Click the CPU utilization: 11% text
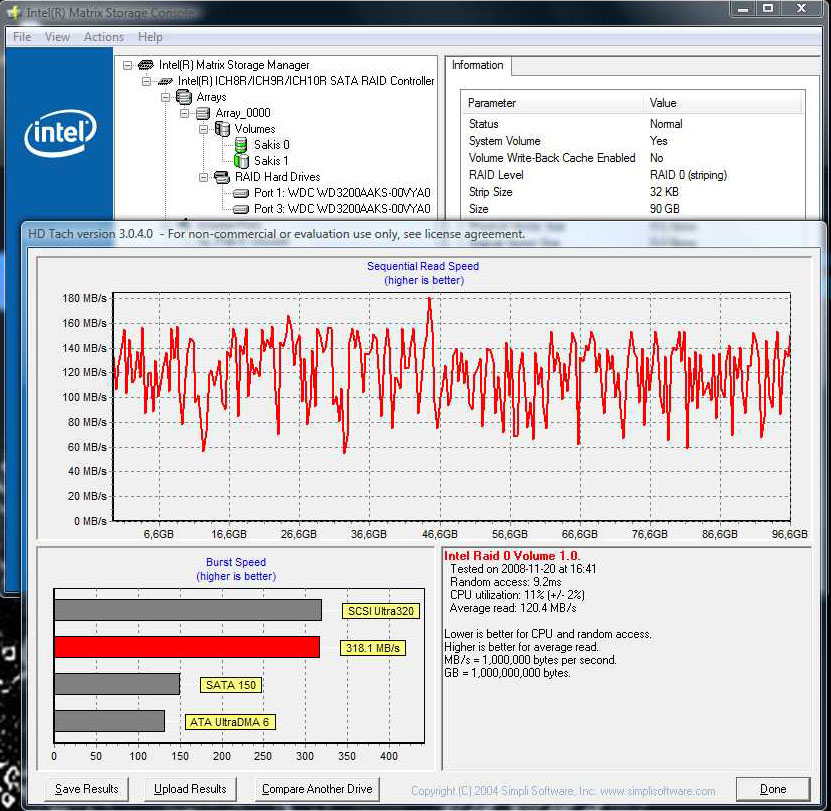This screenshot has width=831, height=811. (517, 595)
